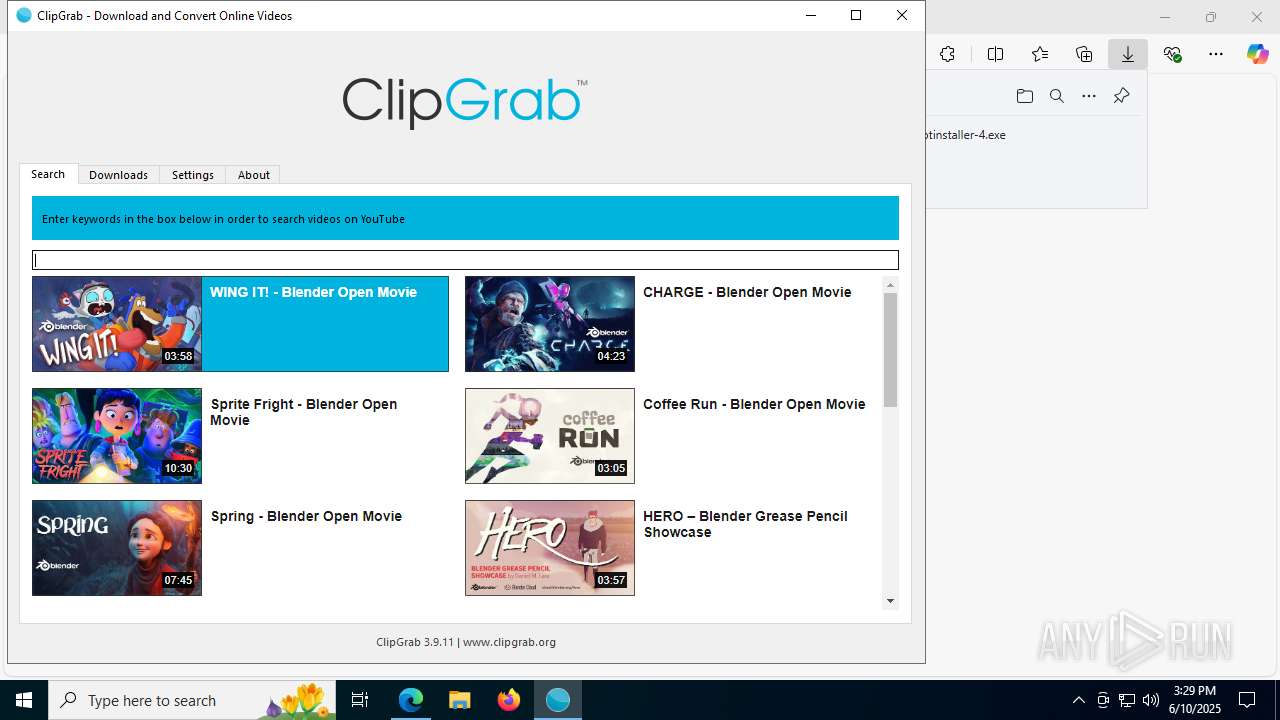Click 'Spring - Blender Open Movie' title
Image resolution: width=1280 pixels, height=720 pixels.
coord(306,516)
